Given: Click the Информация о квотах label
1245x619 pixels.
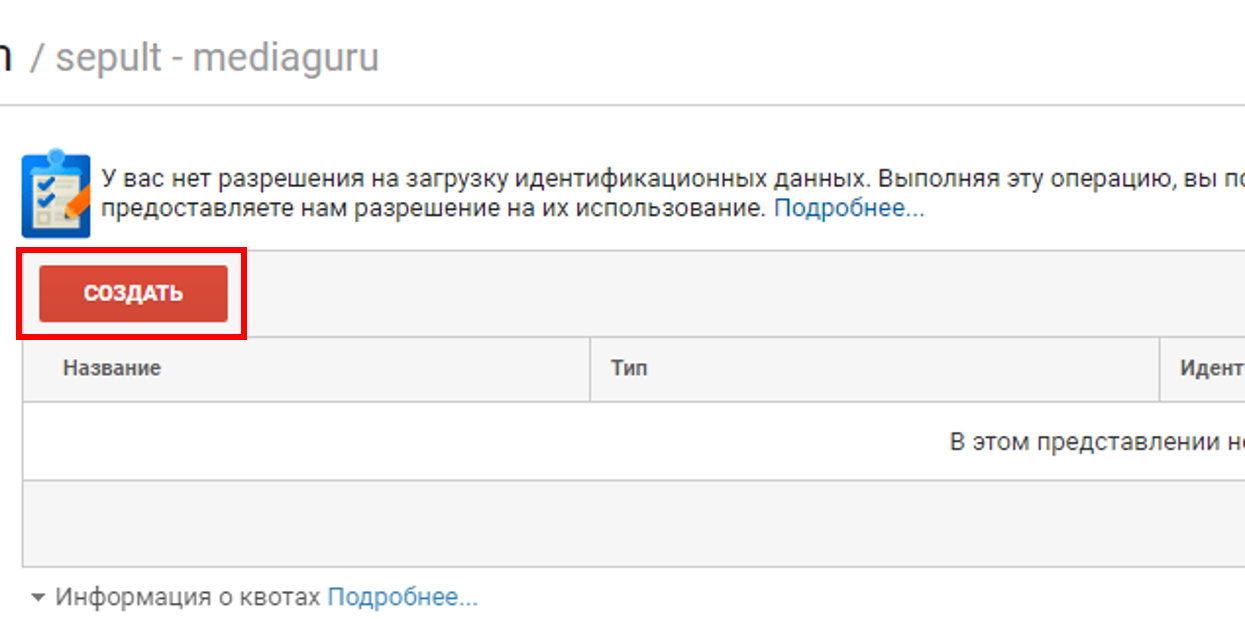Looking at the screenshot, I should [x=188, y=598].
